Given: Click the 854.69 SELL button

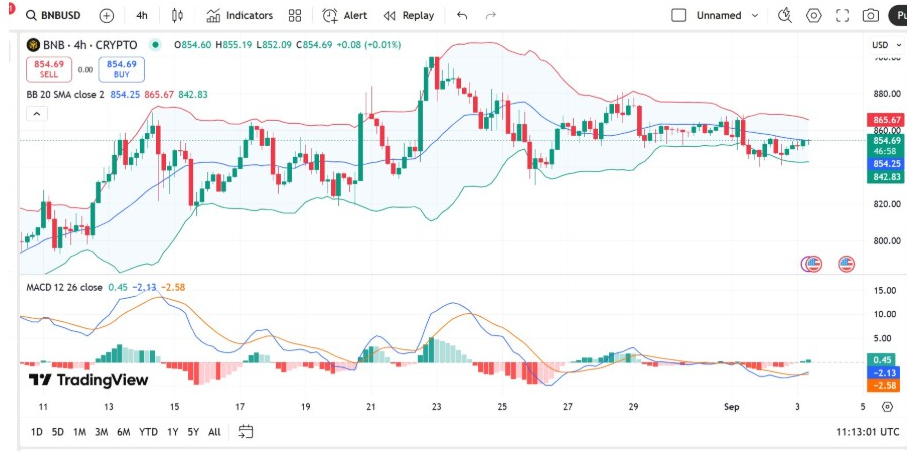Looking at the screenshot, I should pos(49,69).
